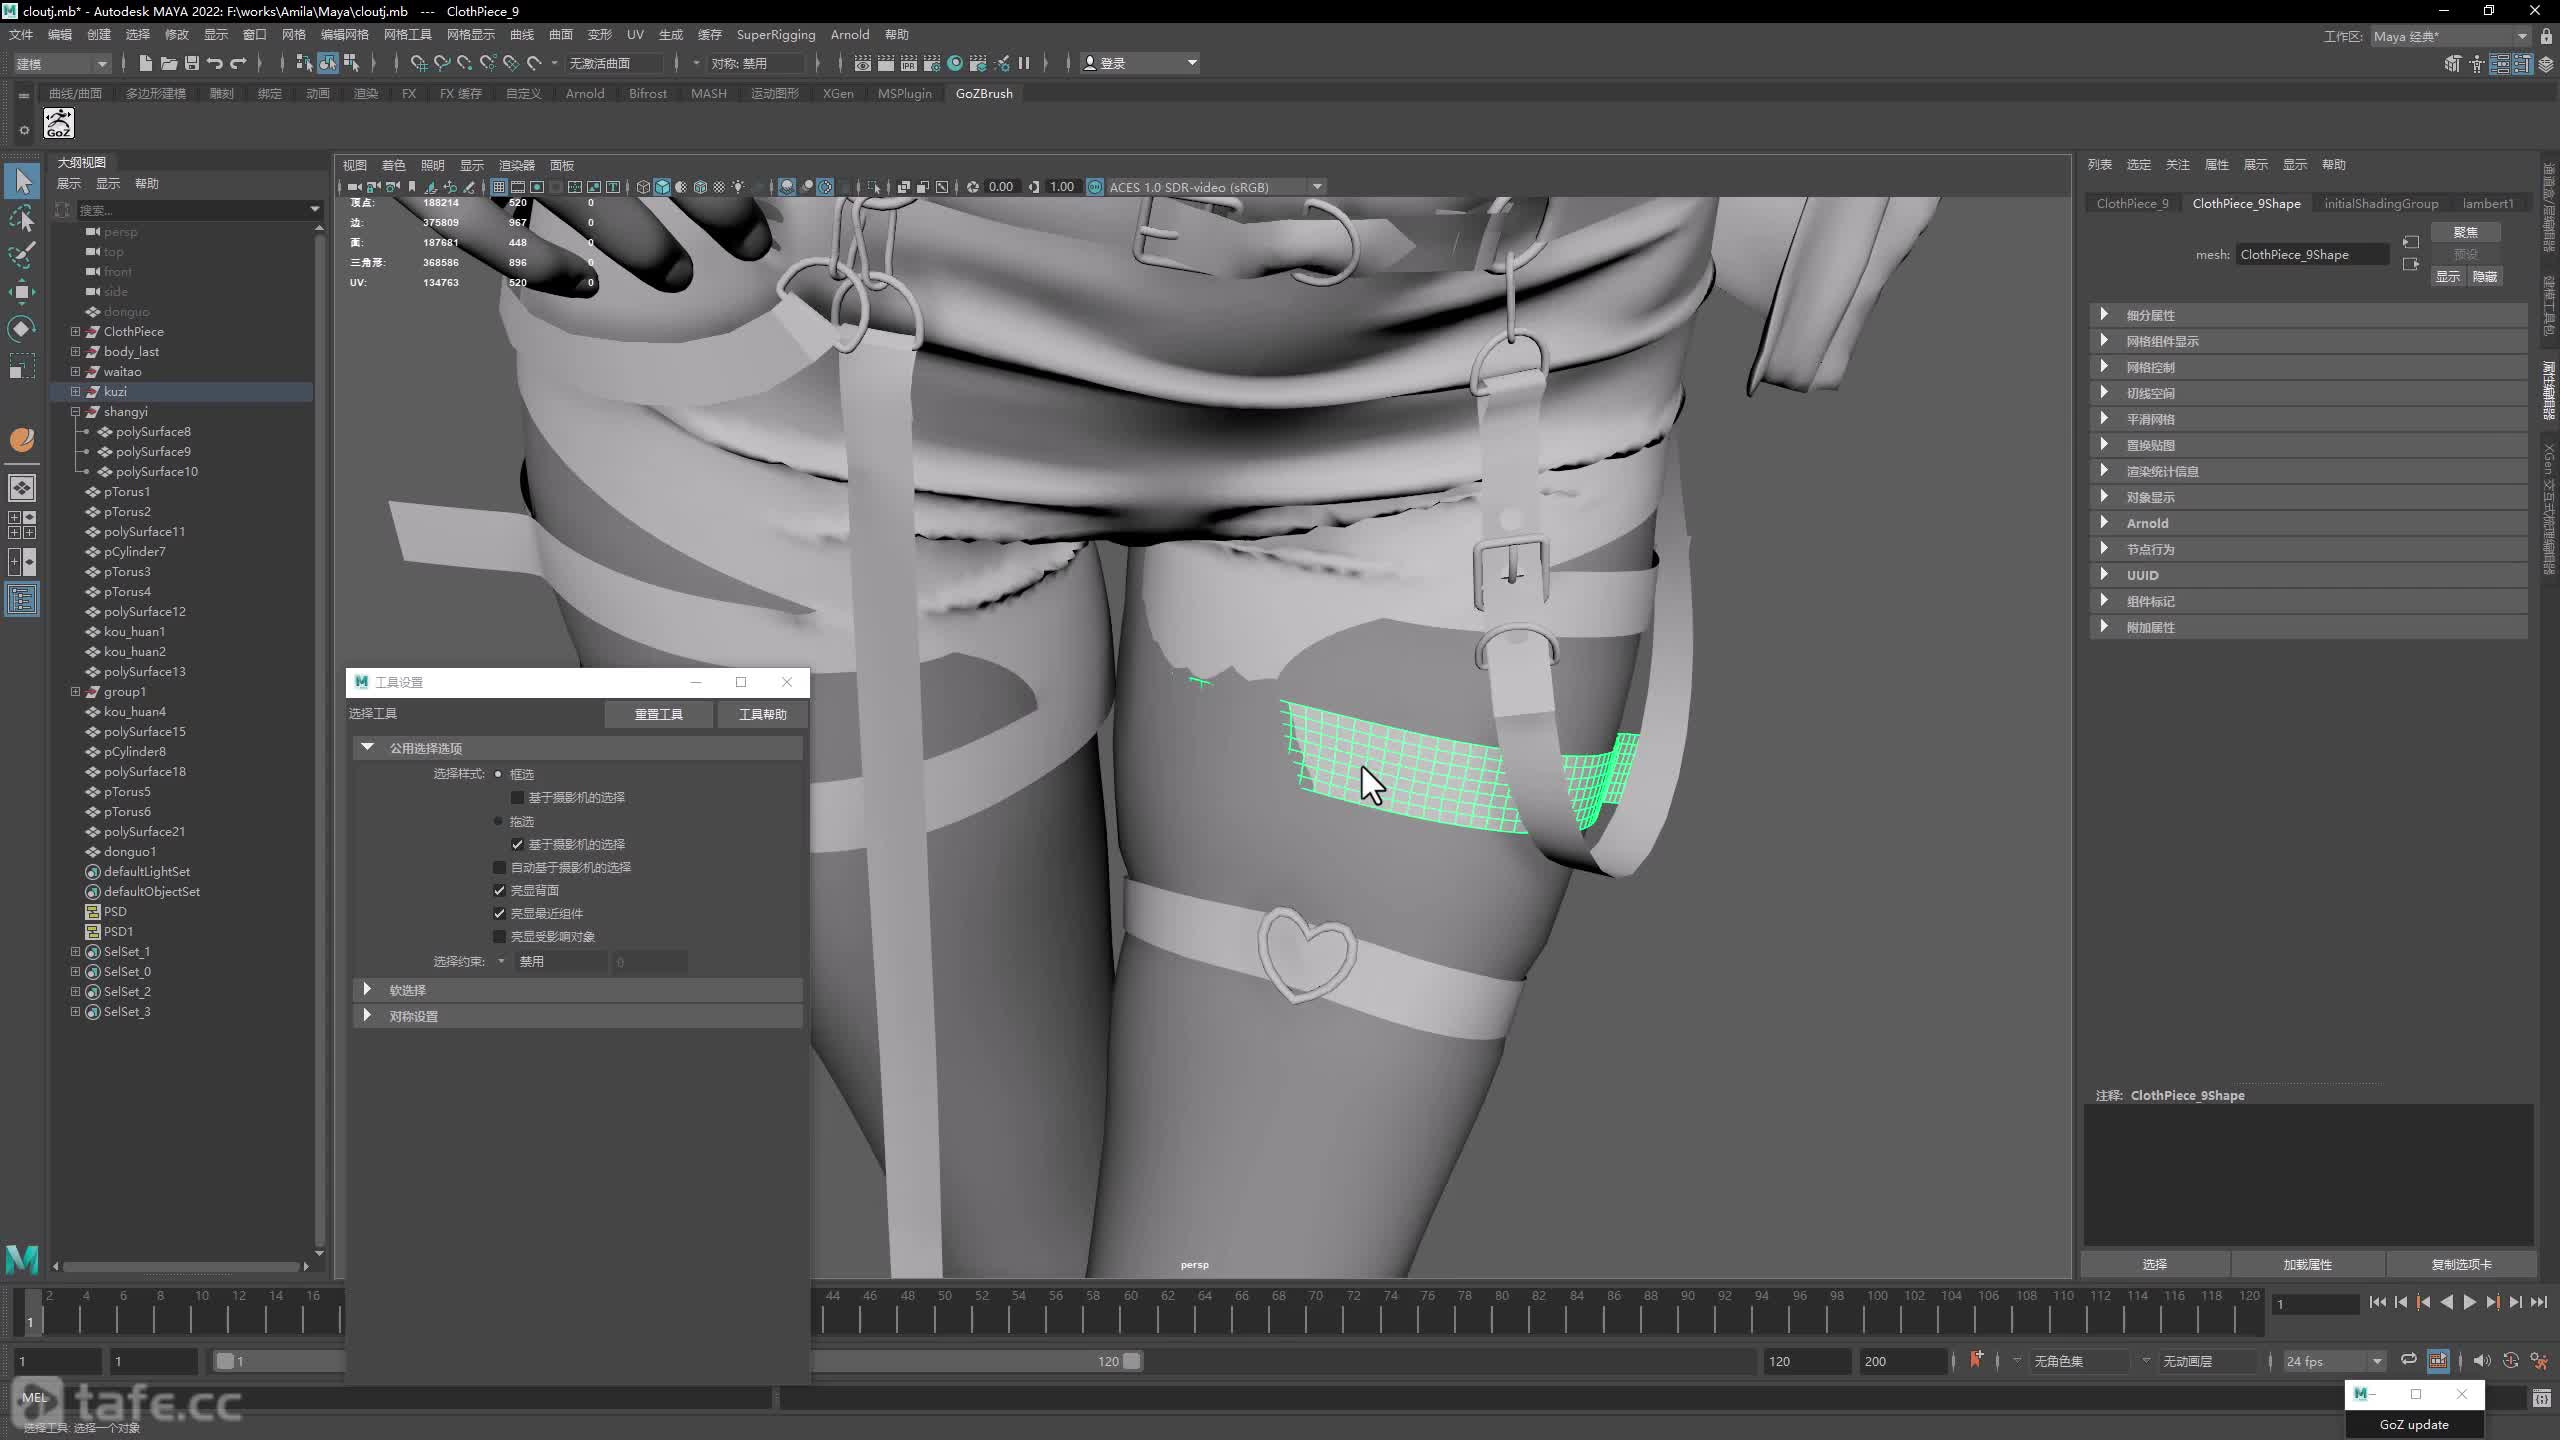
Task: Click the Play forwards button
Action: tap(2469, 1303)
